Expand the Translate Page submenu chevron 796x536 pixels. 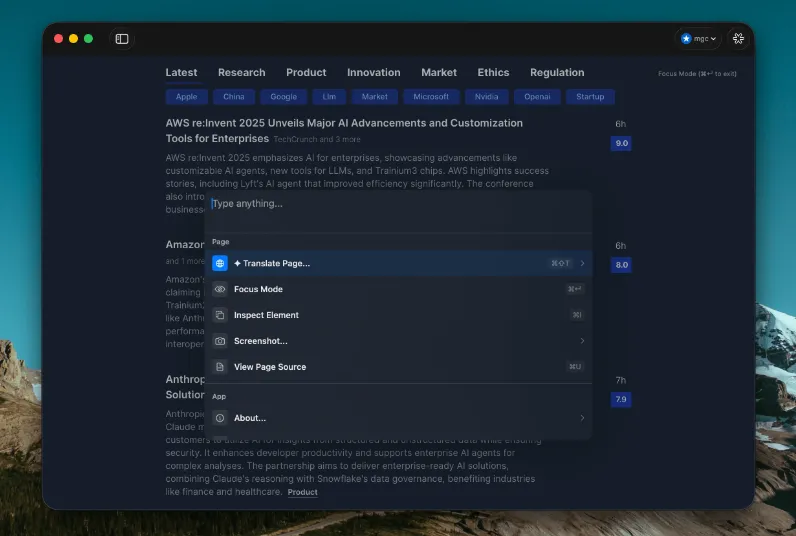point(582,263)
